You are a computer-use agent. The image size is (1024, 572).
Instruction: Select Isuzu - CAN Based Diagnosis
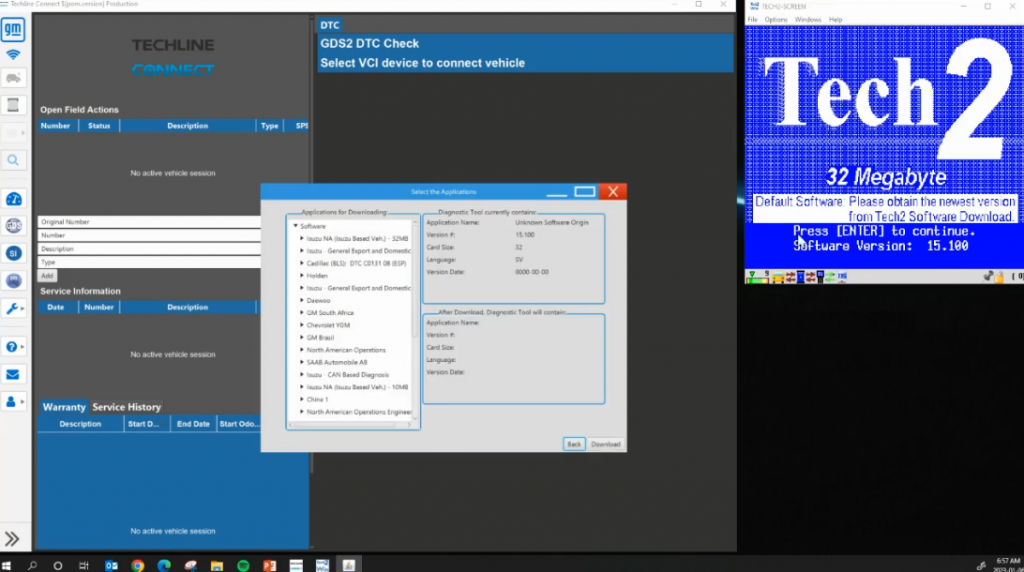pyautogui.click(x=347, y=375)
